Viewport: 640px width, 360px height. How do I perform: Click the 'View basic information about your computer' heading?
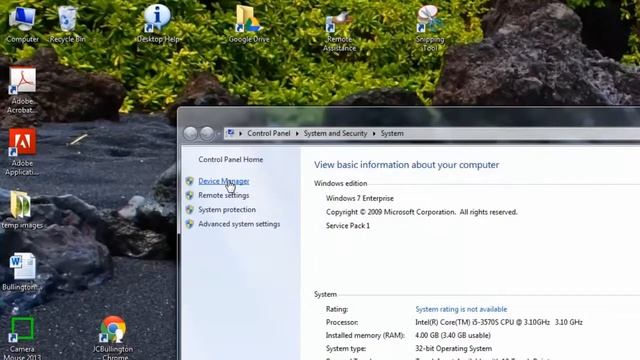(x=407, y=165)
